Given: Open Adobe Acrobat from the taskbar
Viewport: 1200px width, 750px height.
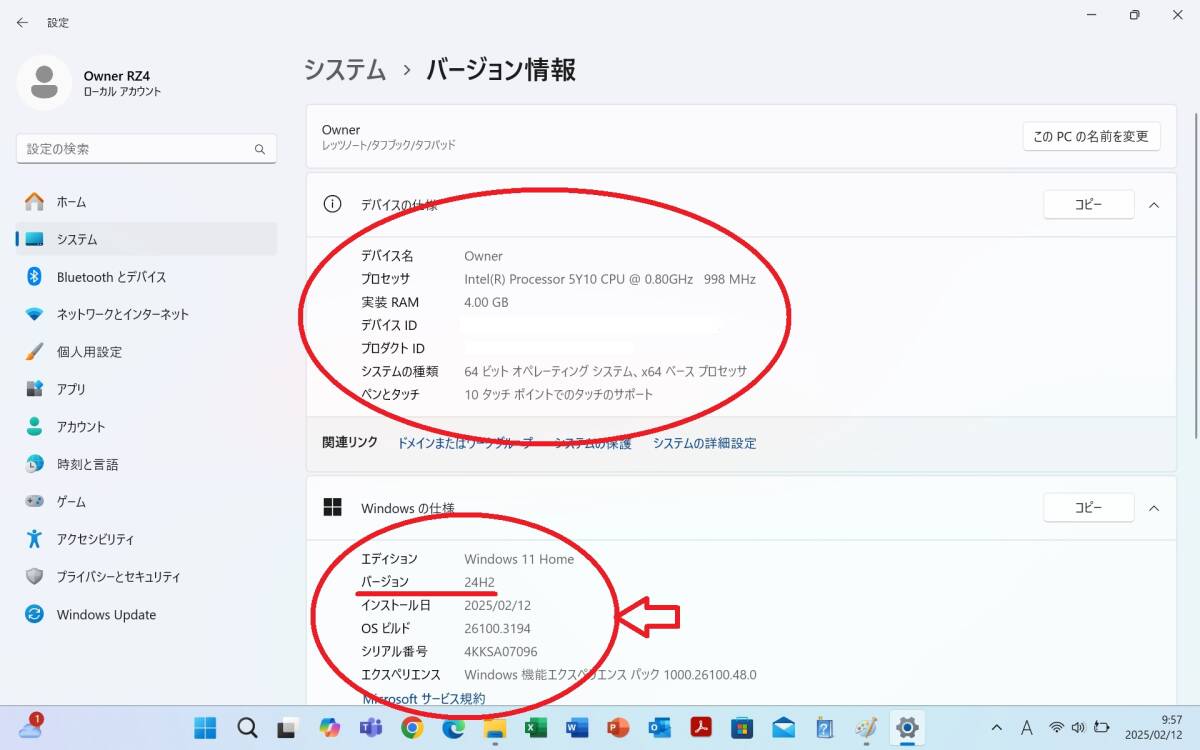Looking at the screenshot, I should (701, 727).
